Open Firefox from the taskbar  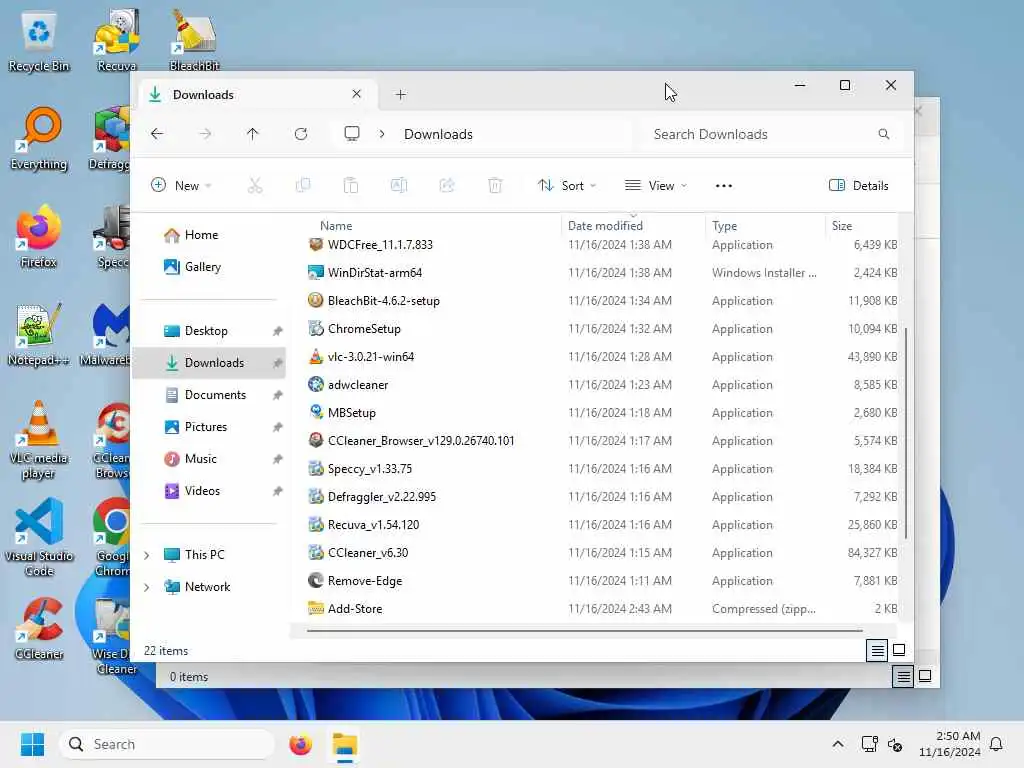(300, 744)
